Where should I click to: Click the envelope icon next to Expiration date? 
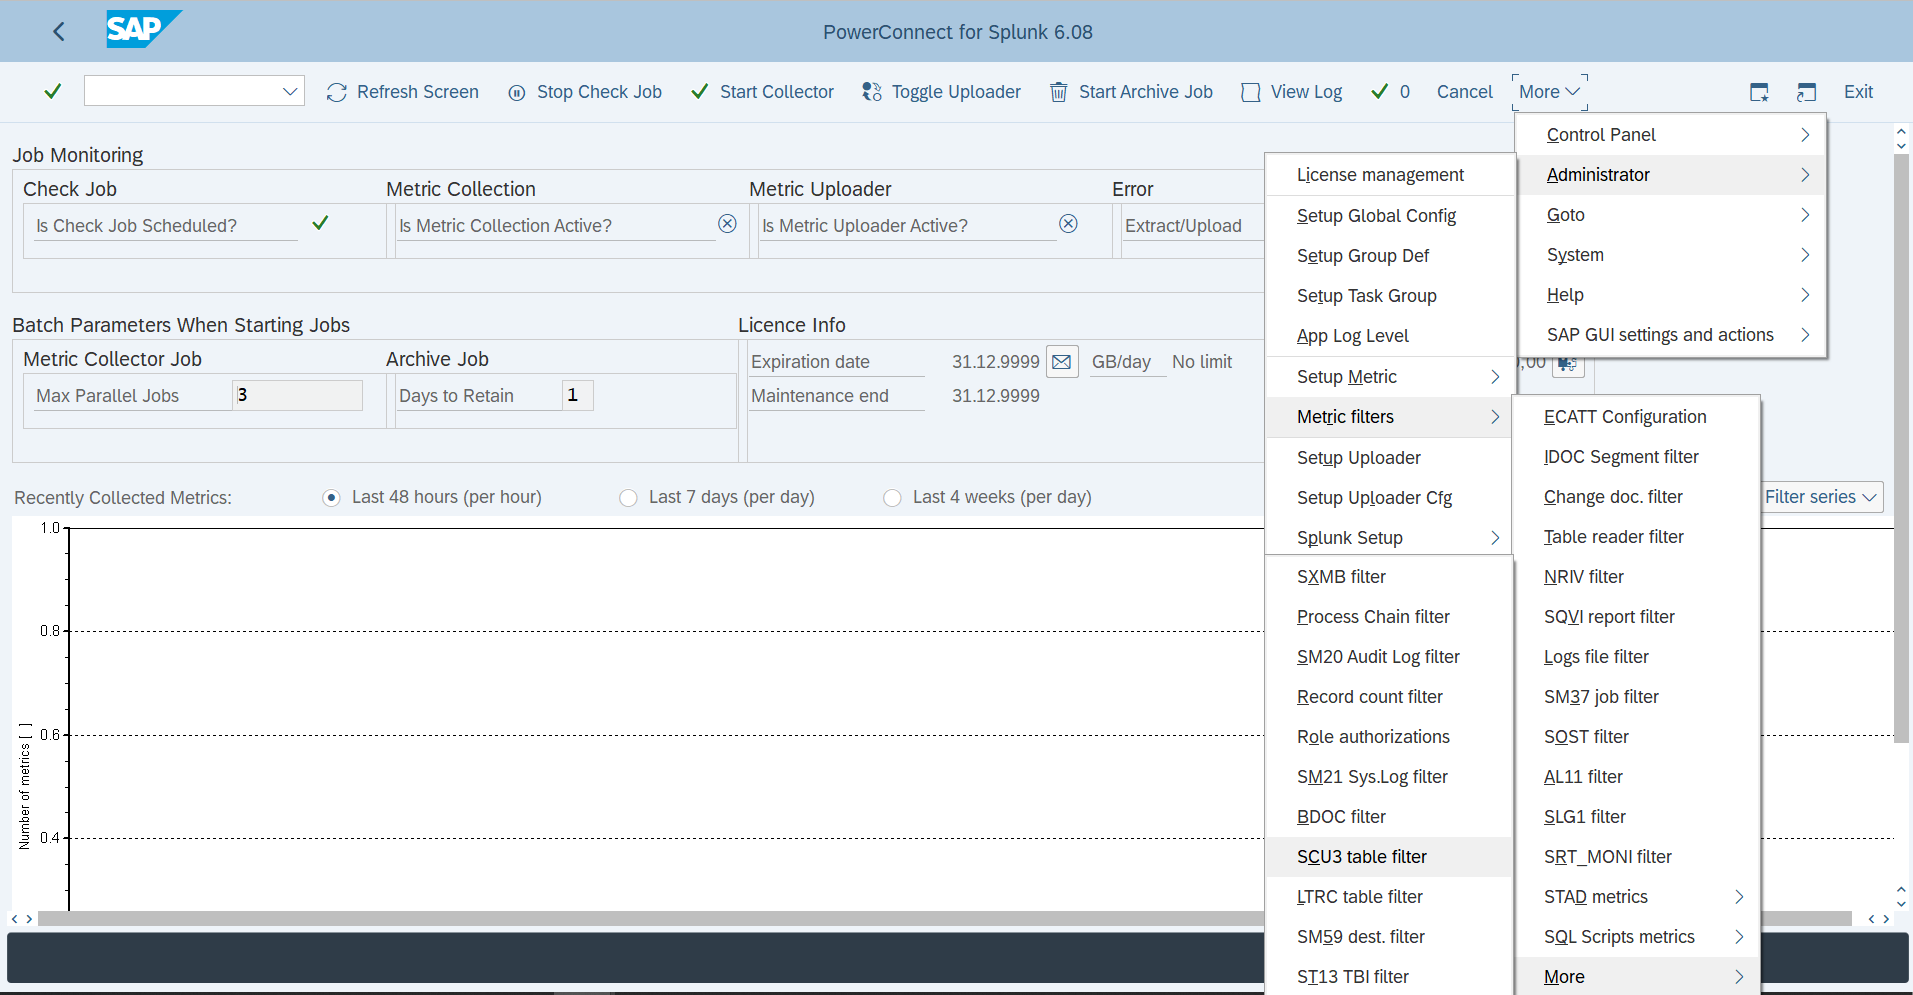coord(1061,361)
